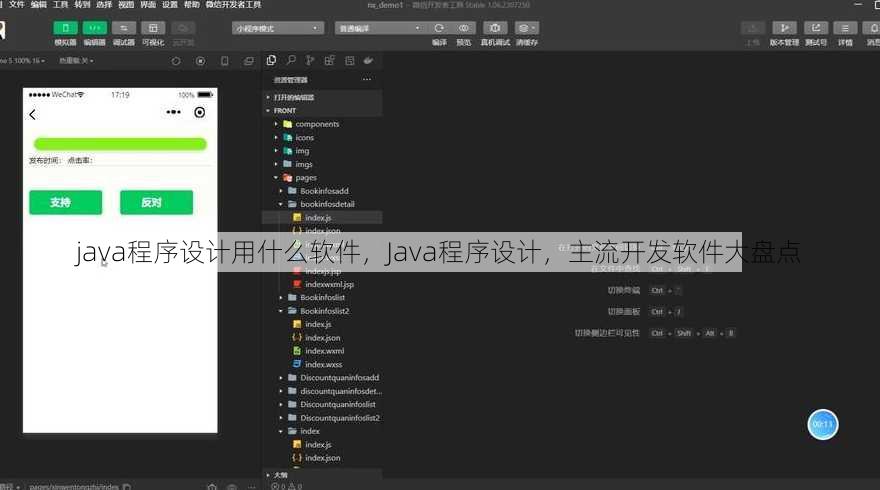Open the 编辑 menu

(x=38, y=4)
